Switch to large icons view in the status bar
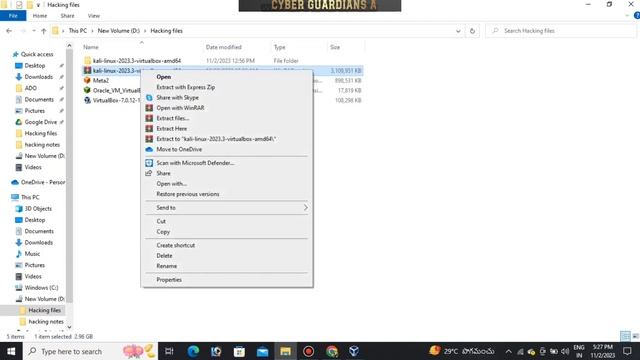This screenshot has height=360, width=640. (x=635, y=336)
